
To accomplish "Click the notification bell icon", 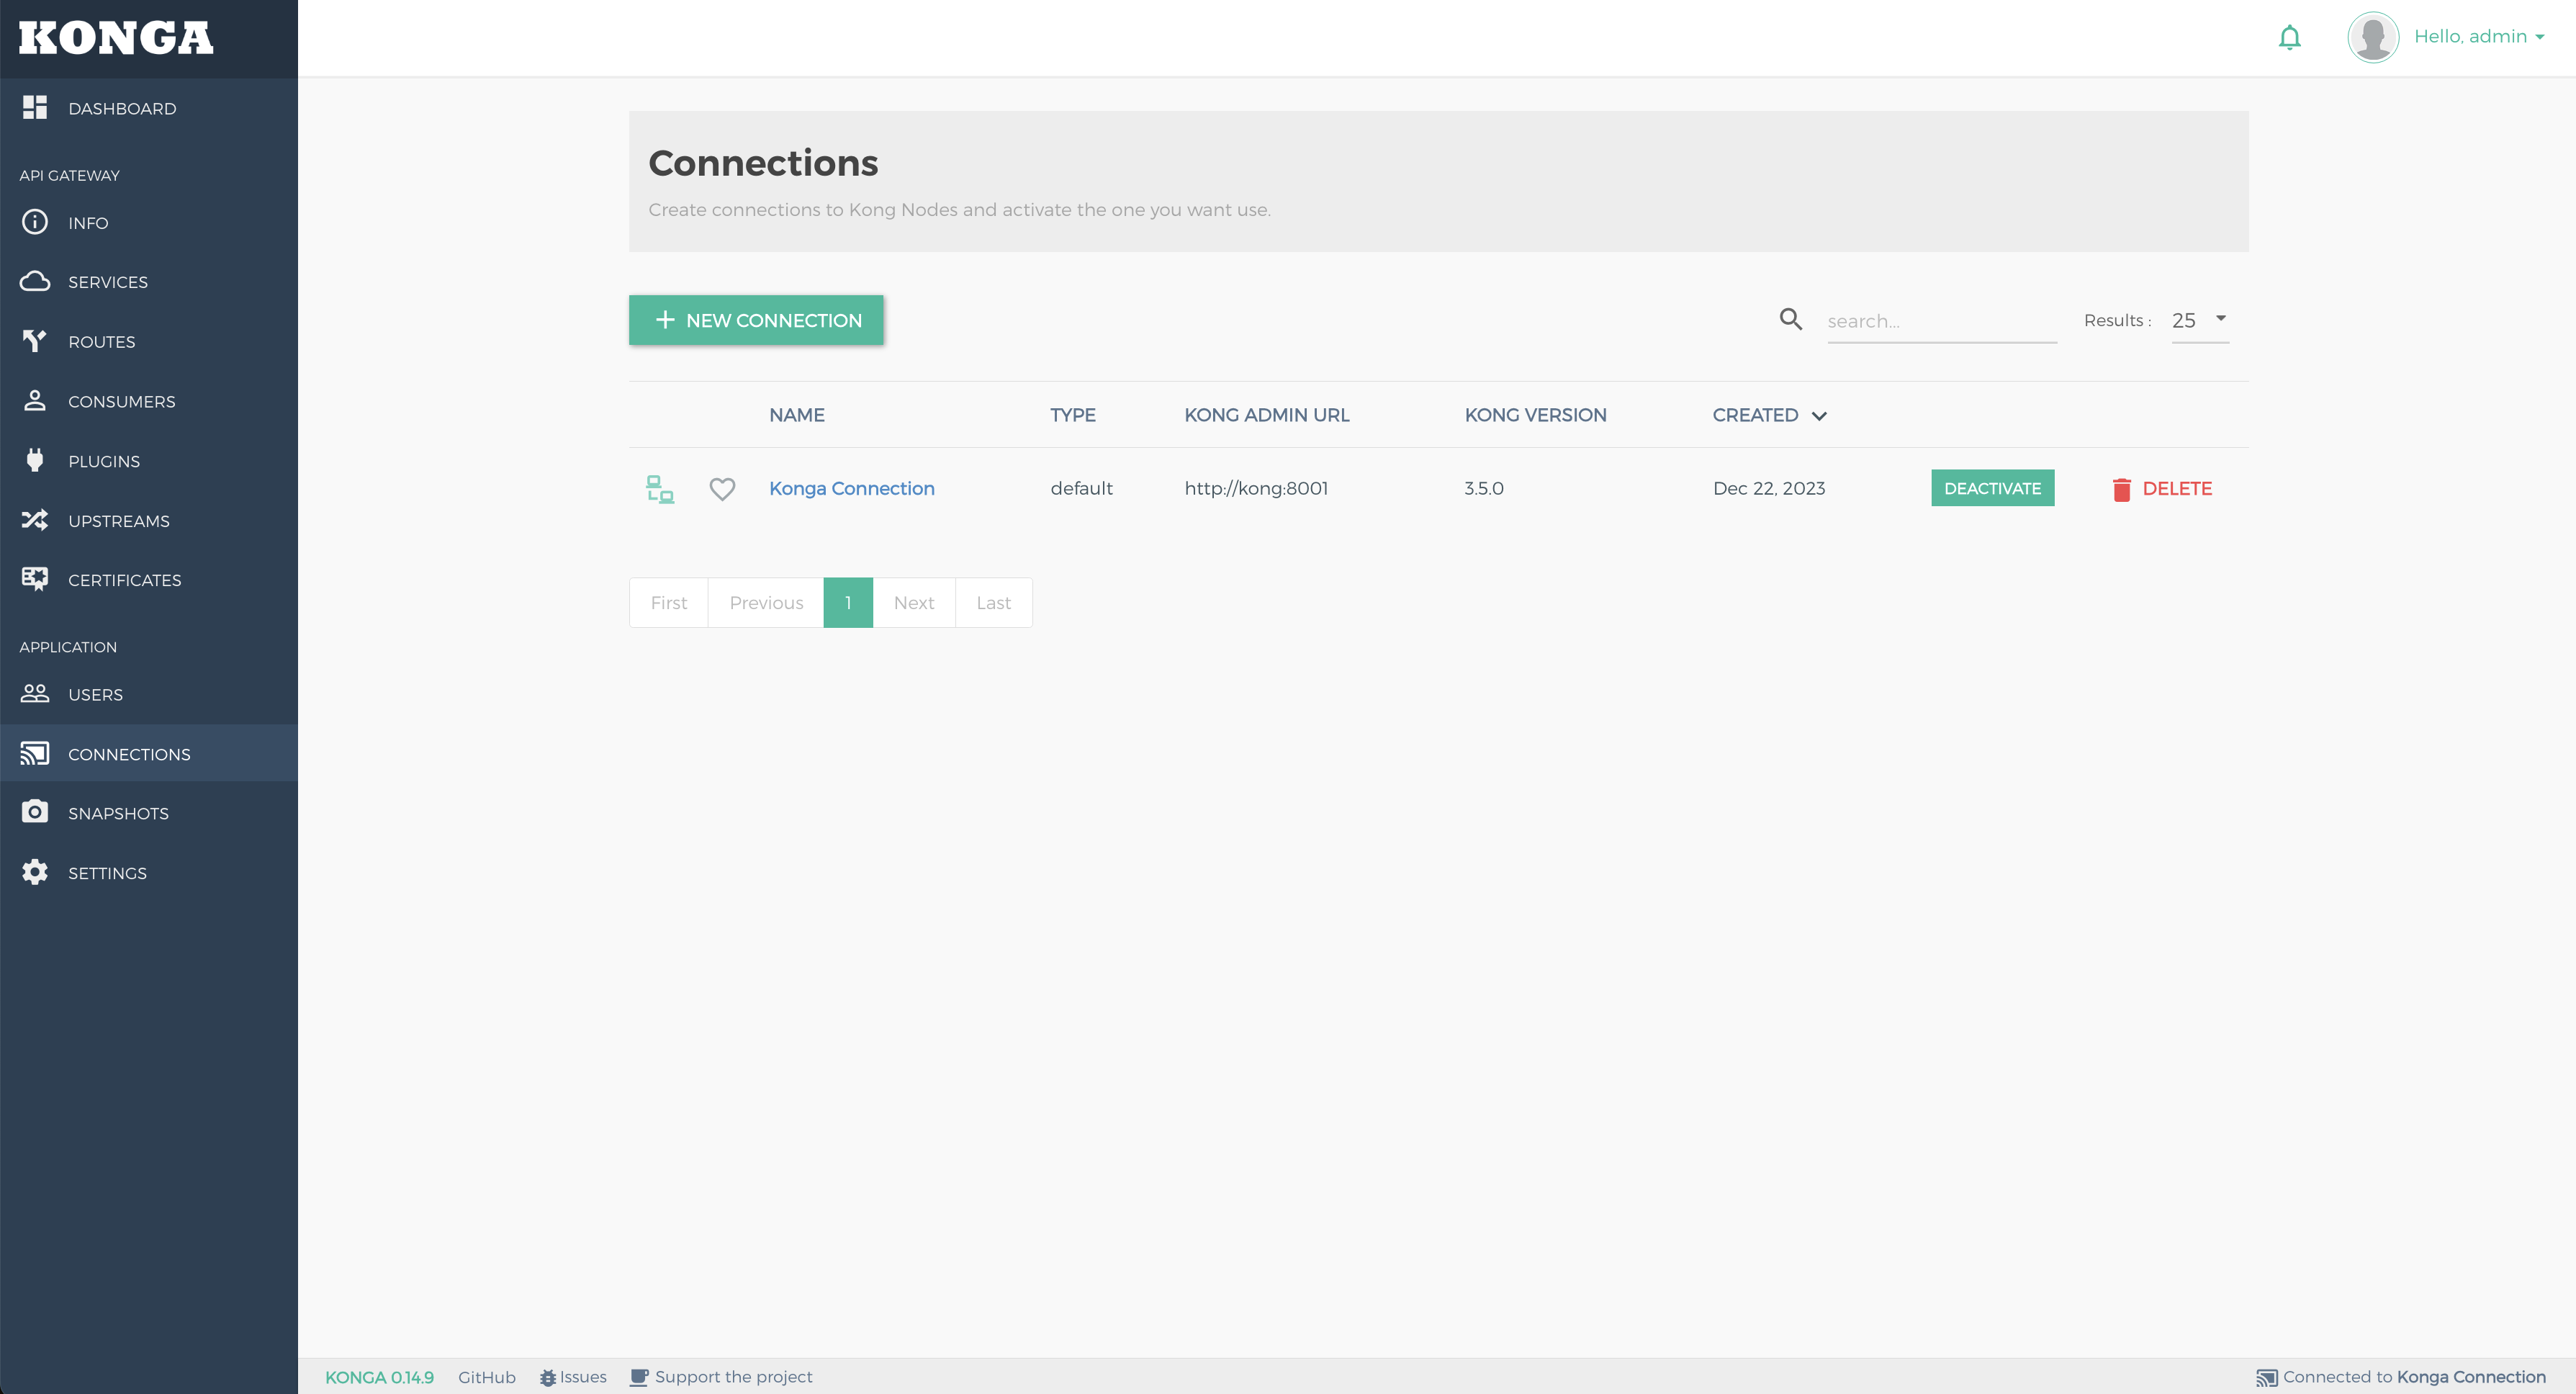I will click(x=2289, y=37).
